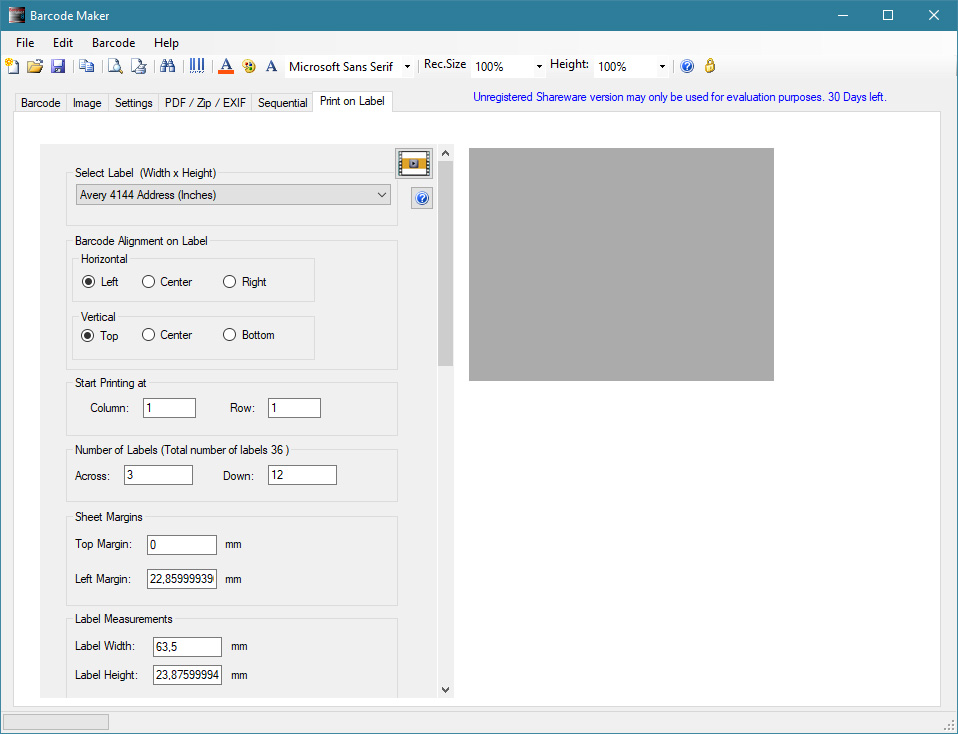Click the New document icon in toolbar
This screenshot has height=734, width=958.
pyautogui.click(x=12, y=66)
